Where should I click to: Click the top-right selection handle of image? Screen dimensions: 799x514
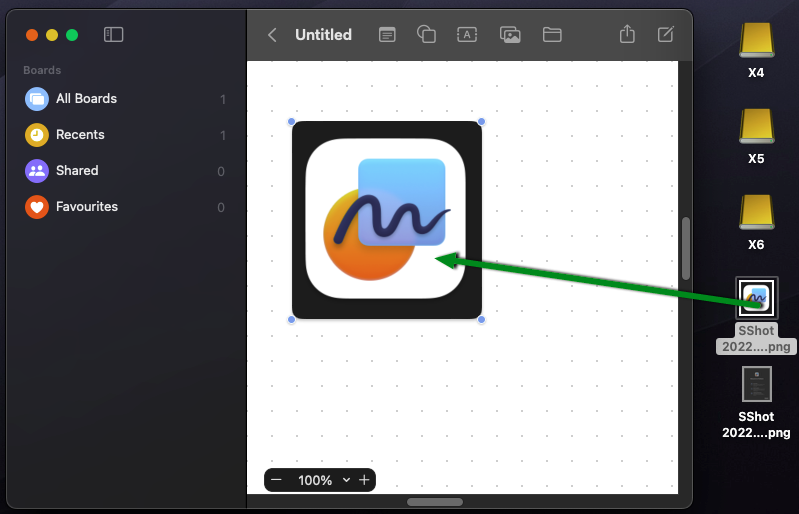(x=482, y=121)
